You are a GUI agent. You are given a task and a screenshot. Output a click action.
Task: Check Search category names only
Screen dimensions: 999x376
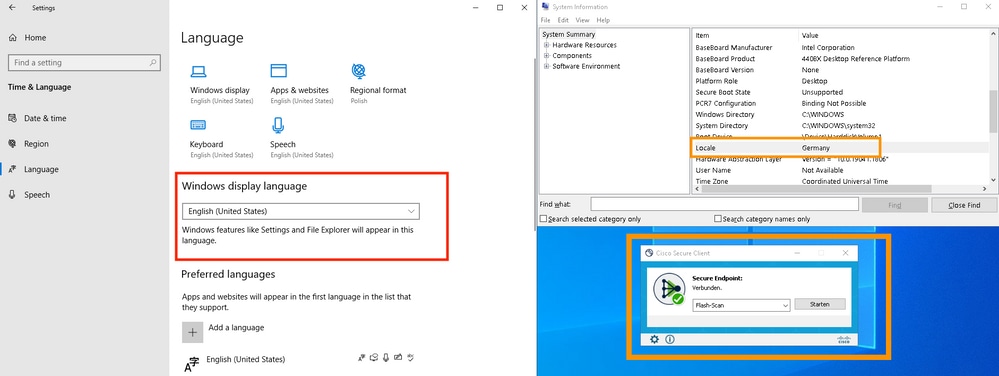click(x=718, y=219)
